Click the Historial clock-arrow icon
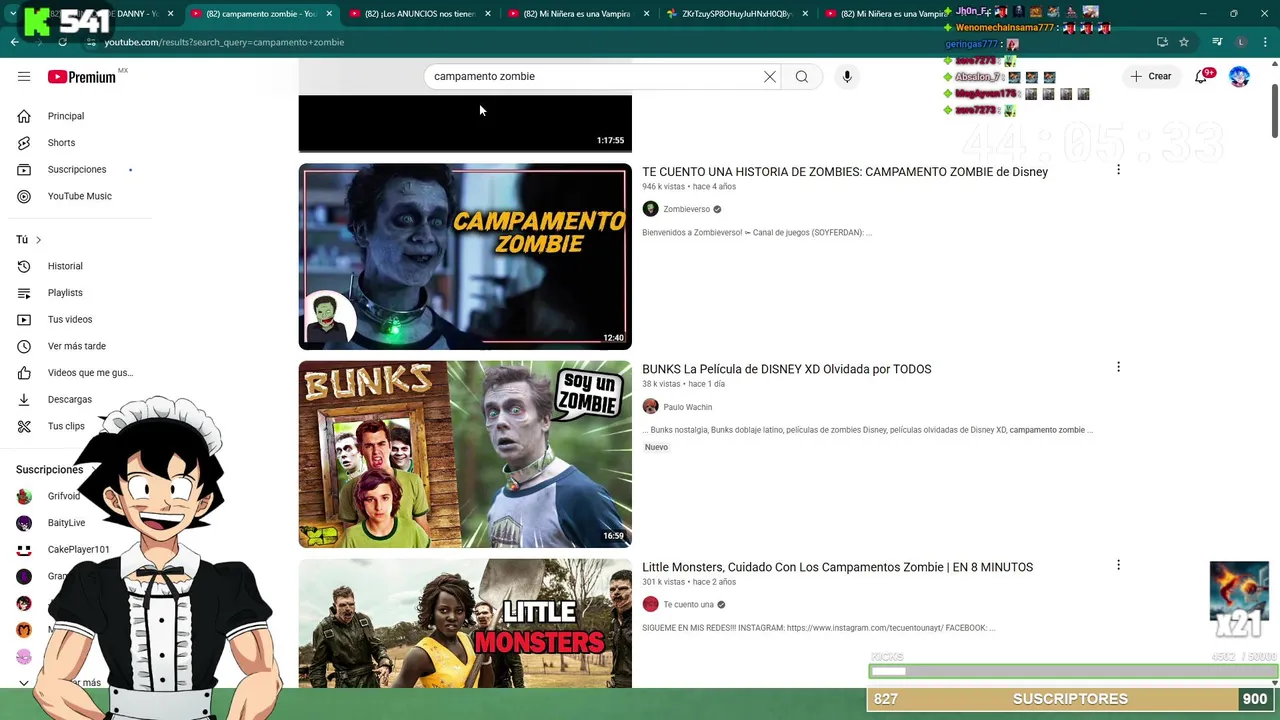Screen dimensions: 1280x720 [x=24, y=266]
